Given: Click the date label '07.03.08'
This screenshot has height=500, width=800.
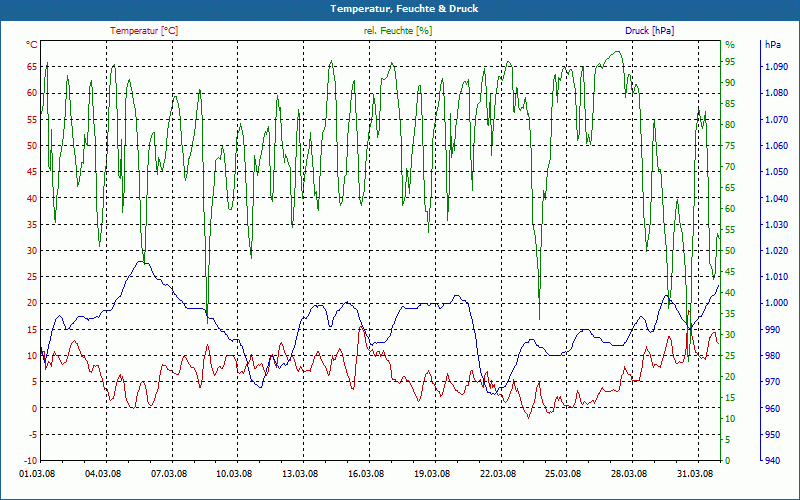Looking at the screenshot, I should [x=169, y=473].
